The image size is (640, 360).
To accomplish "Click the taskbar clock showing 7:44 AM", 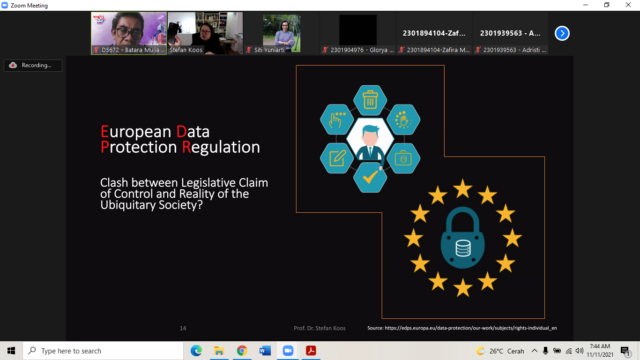I will coord(600,351).
